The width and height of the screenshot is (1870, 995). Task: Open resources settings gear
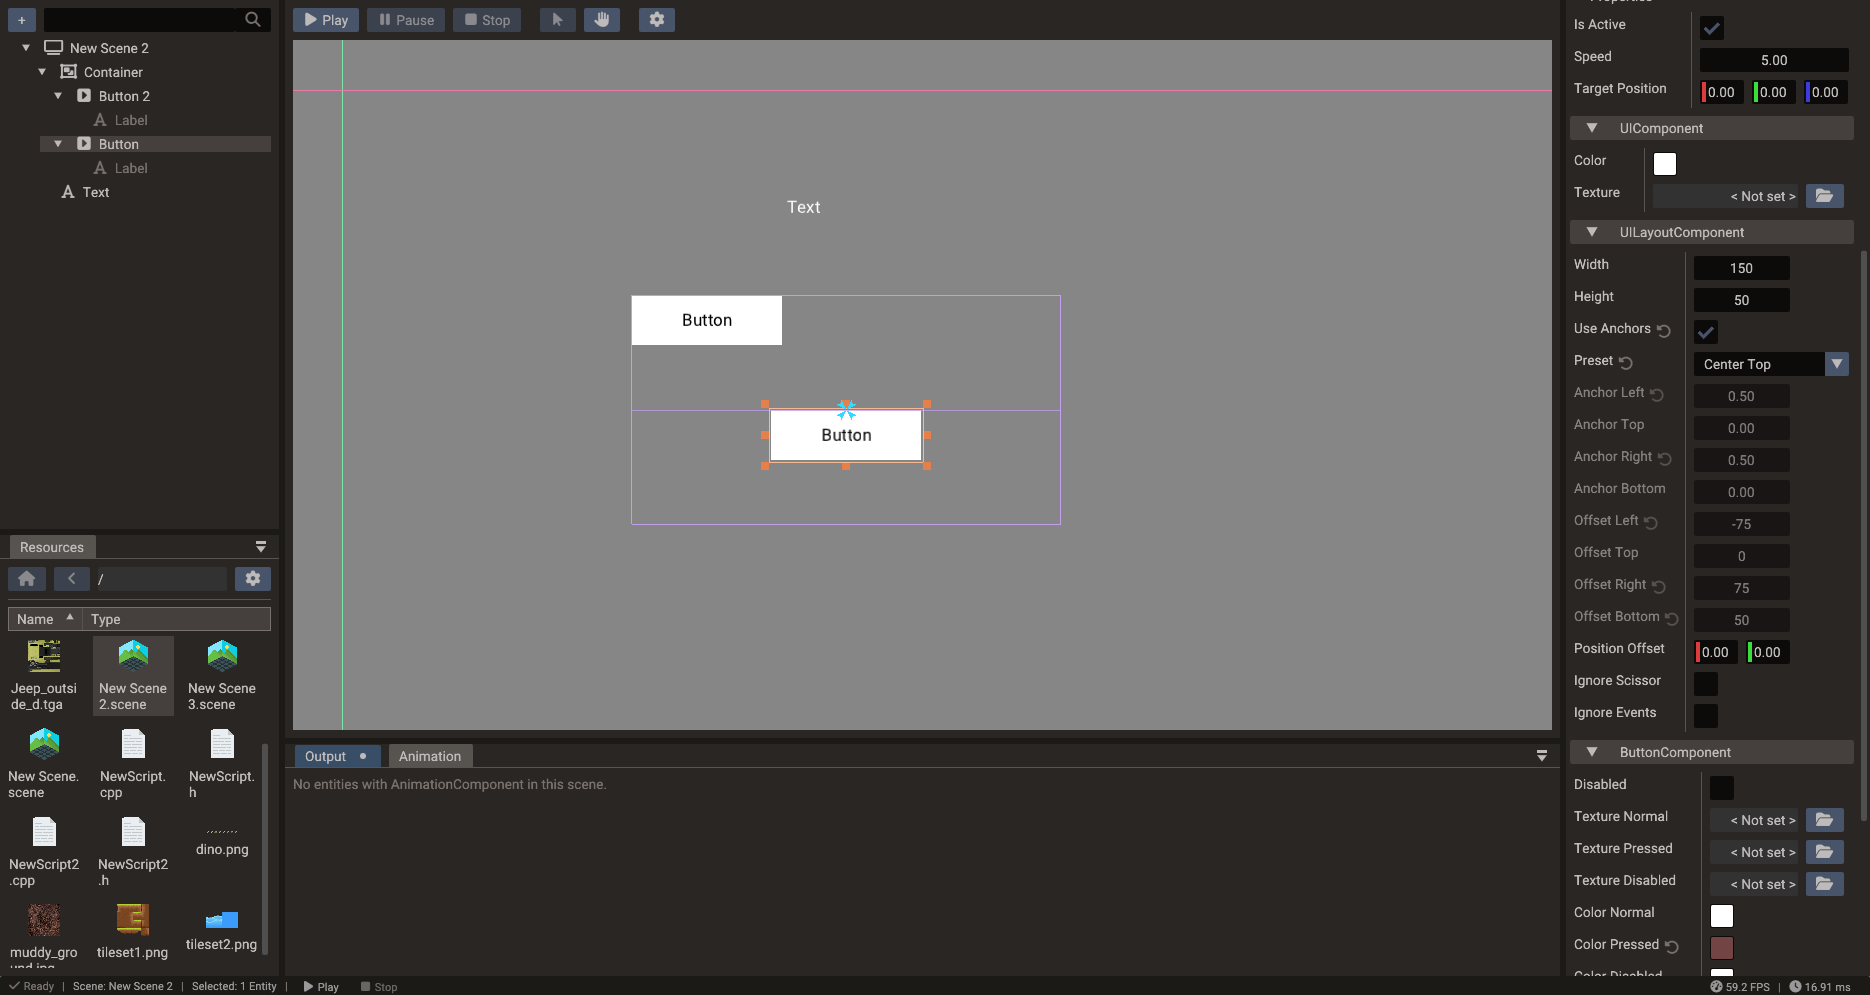[x=253, y=578]
